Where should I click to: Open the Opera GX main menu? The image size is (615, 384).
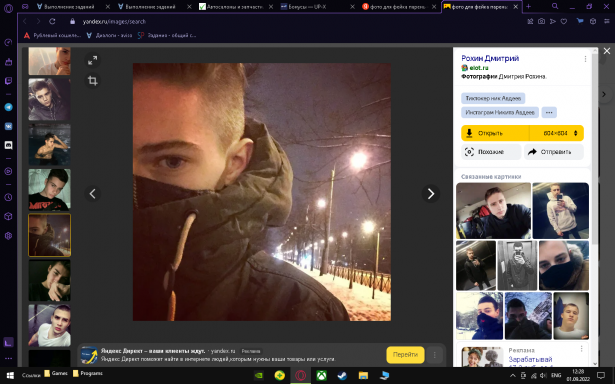point(8,8)
